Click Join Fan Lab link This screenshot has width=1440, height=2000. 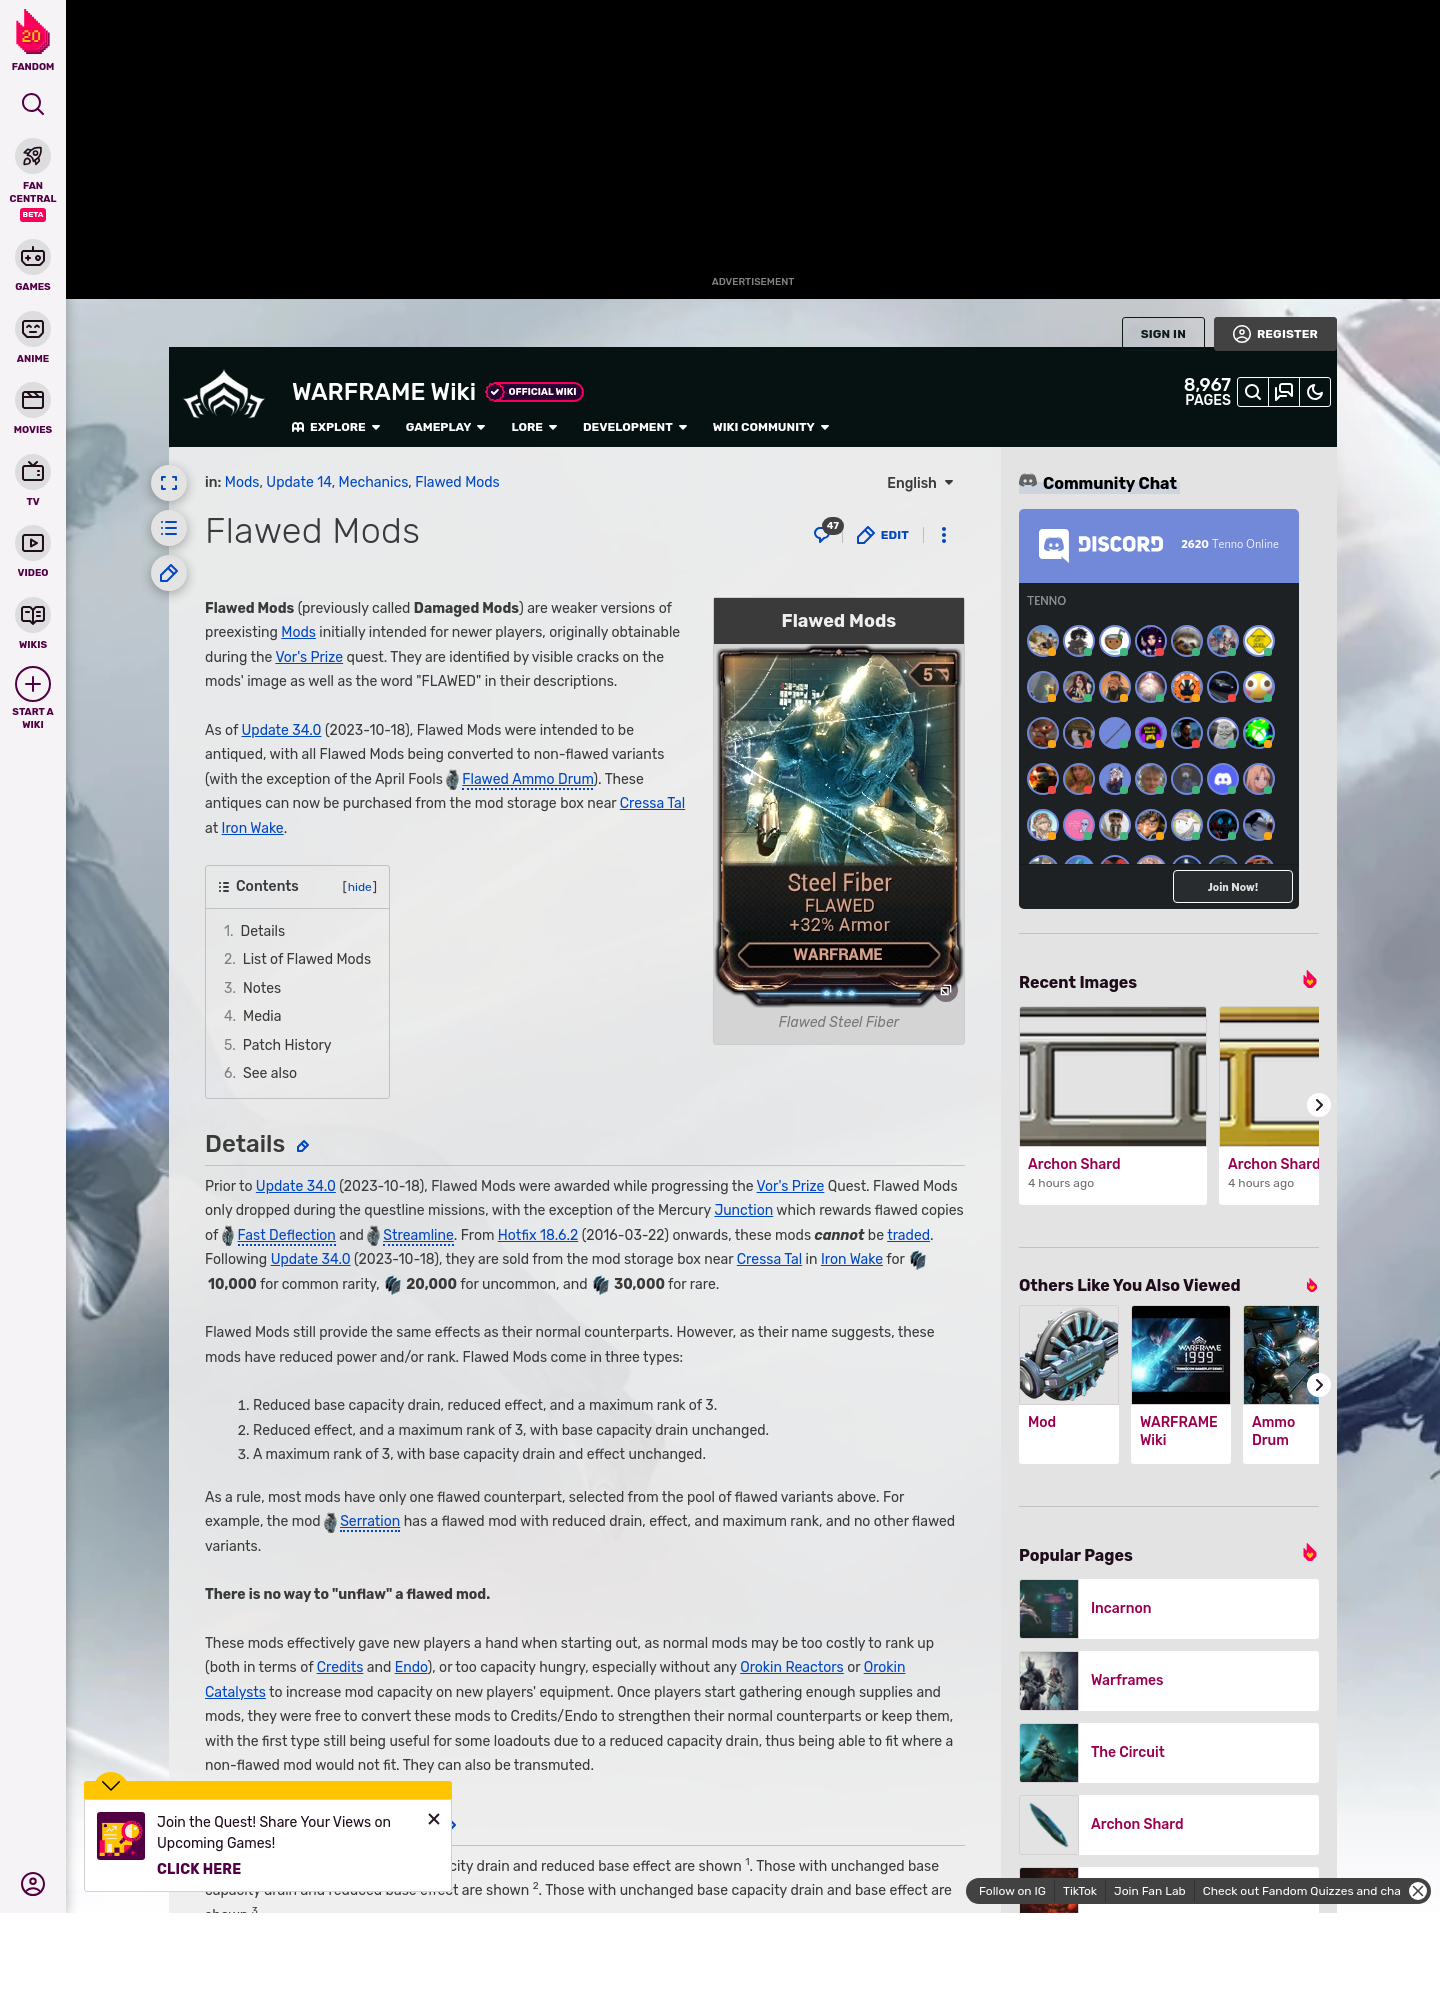[x=1149, y=1891]
